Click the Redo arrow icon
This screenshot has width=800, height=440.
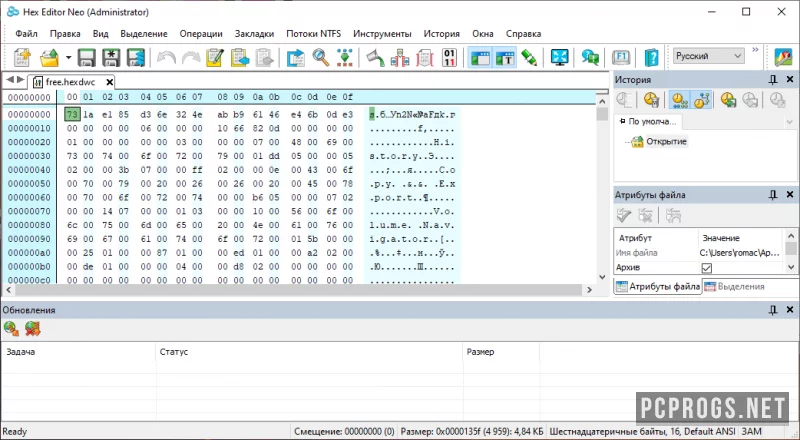191,57
